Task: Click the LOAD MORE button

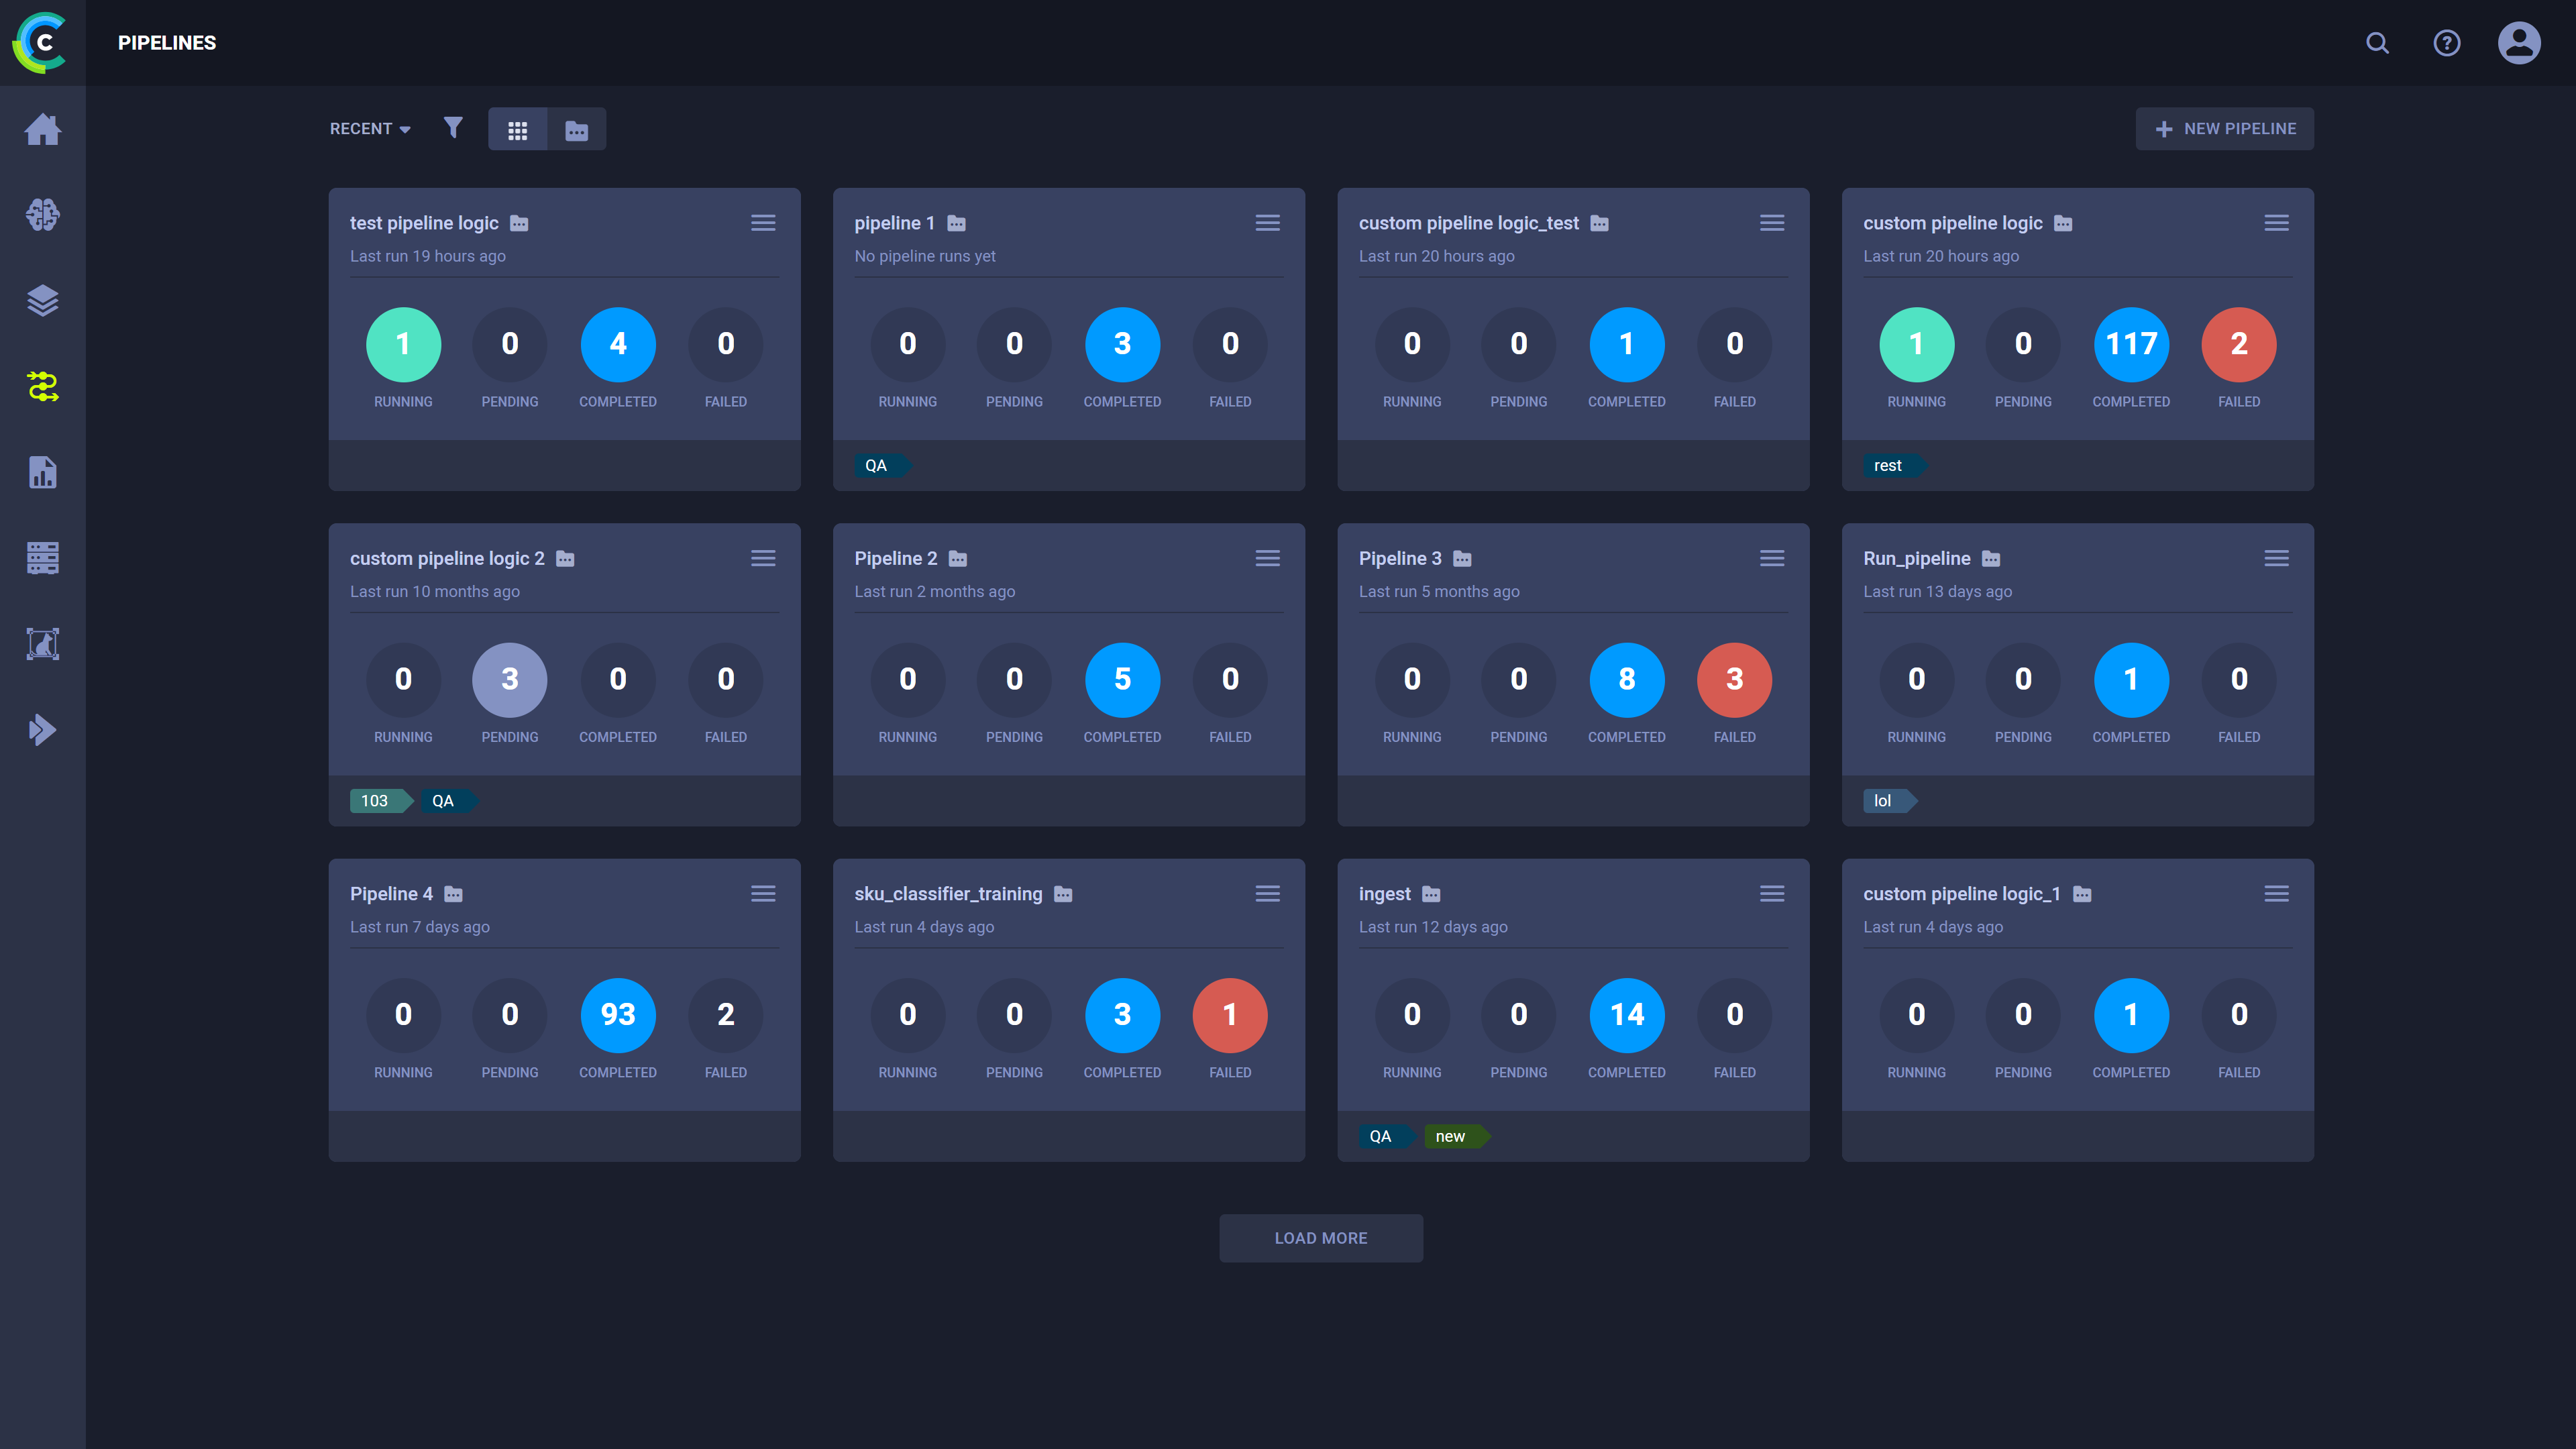Action: pyautogui.click(x=1321, y=1238)
